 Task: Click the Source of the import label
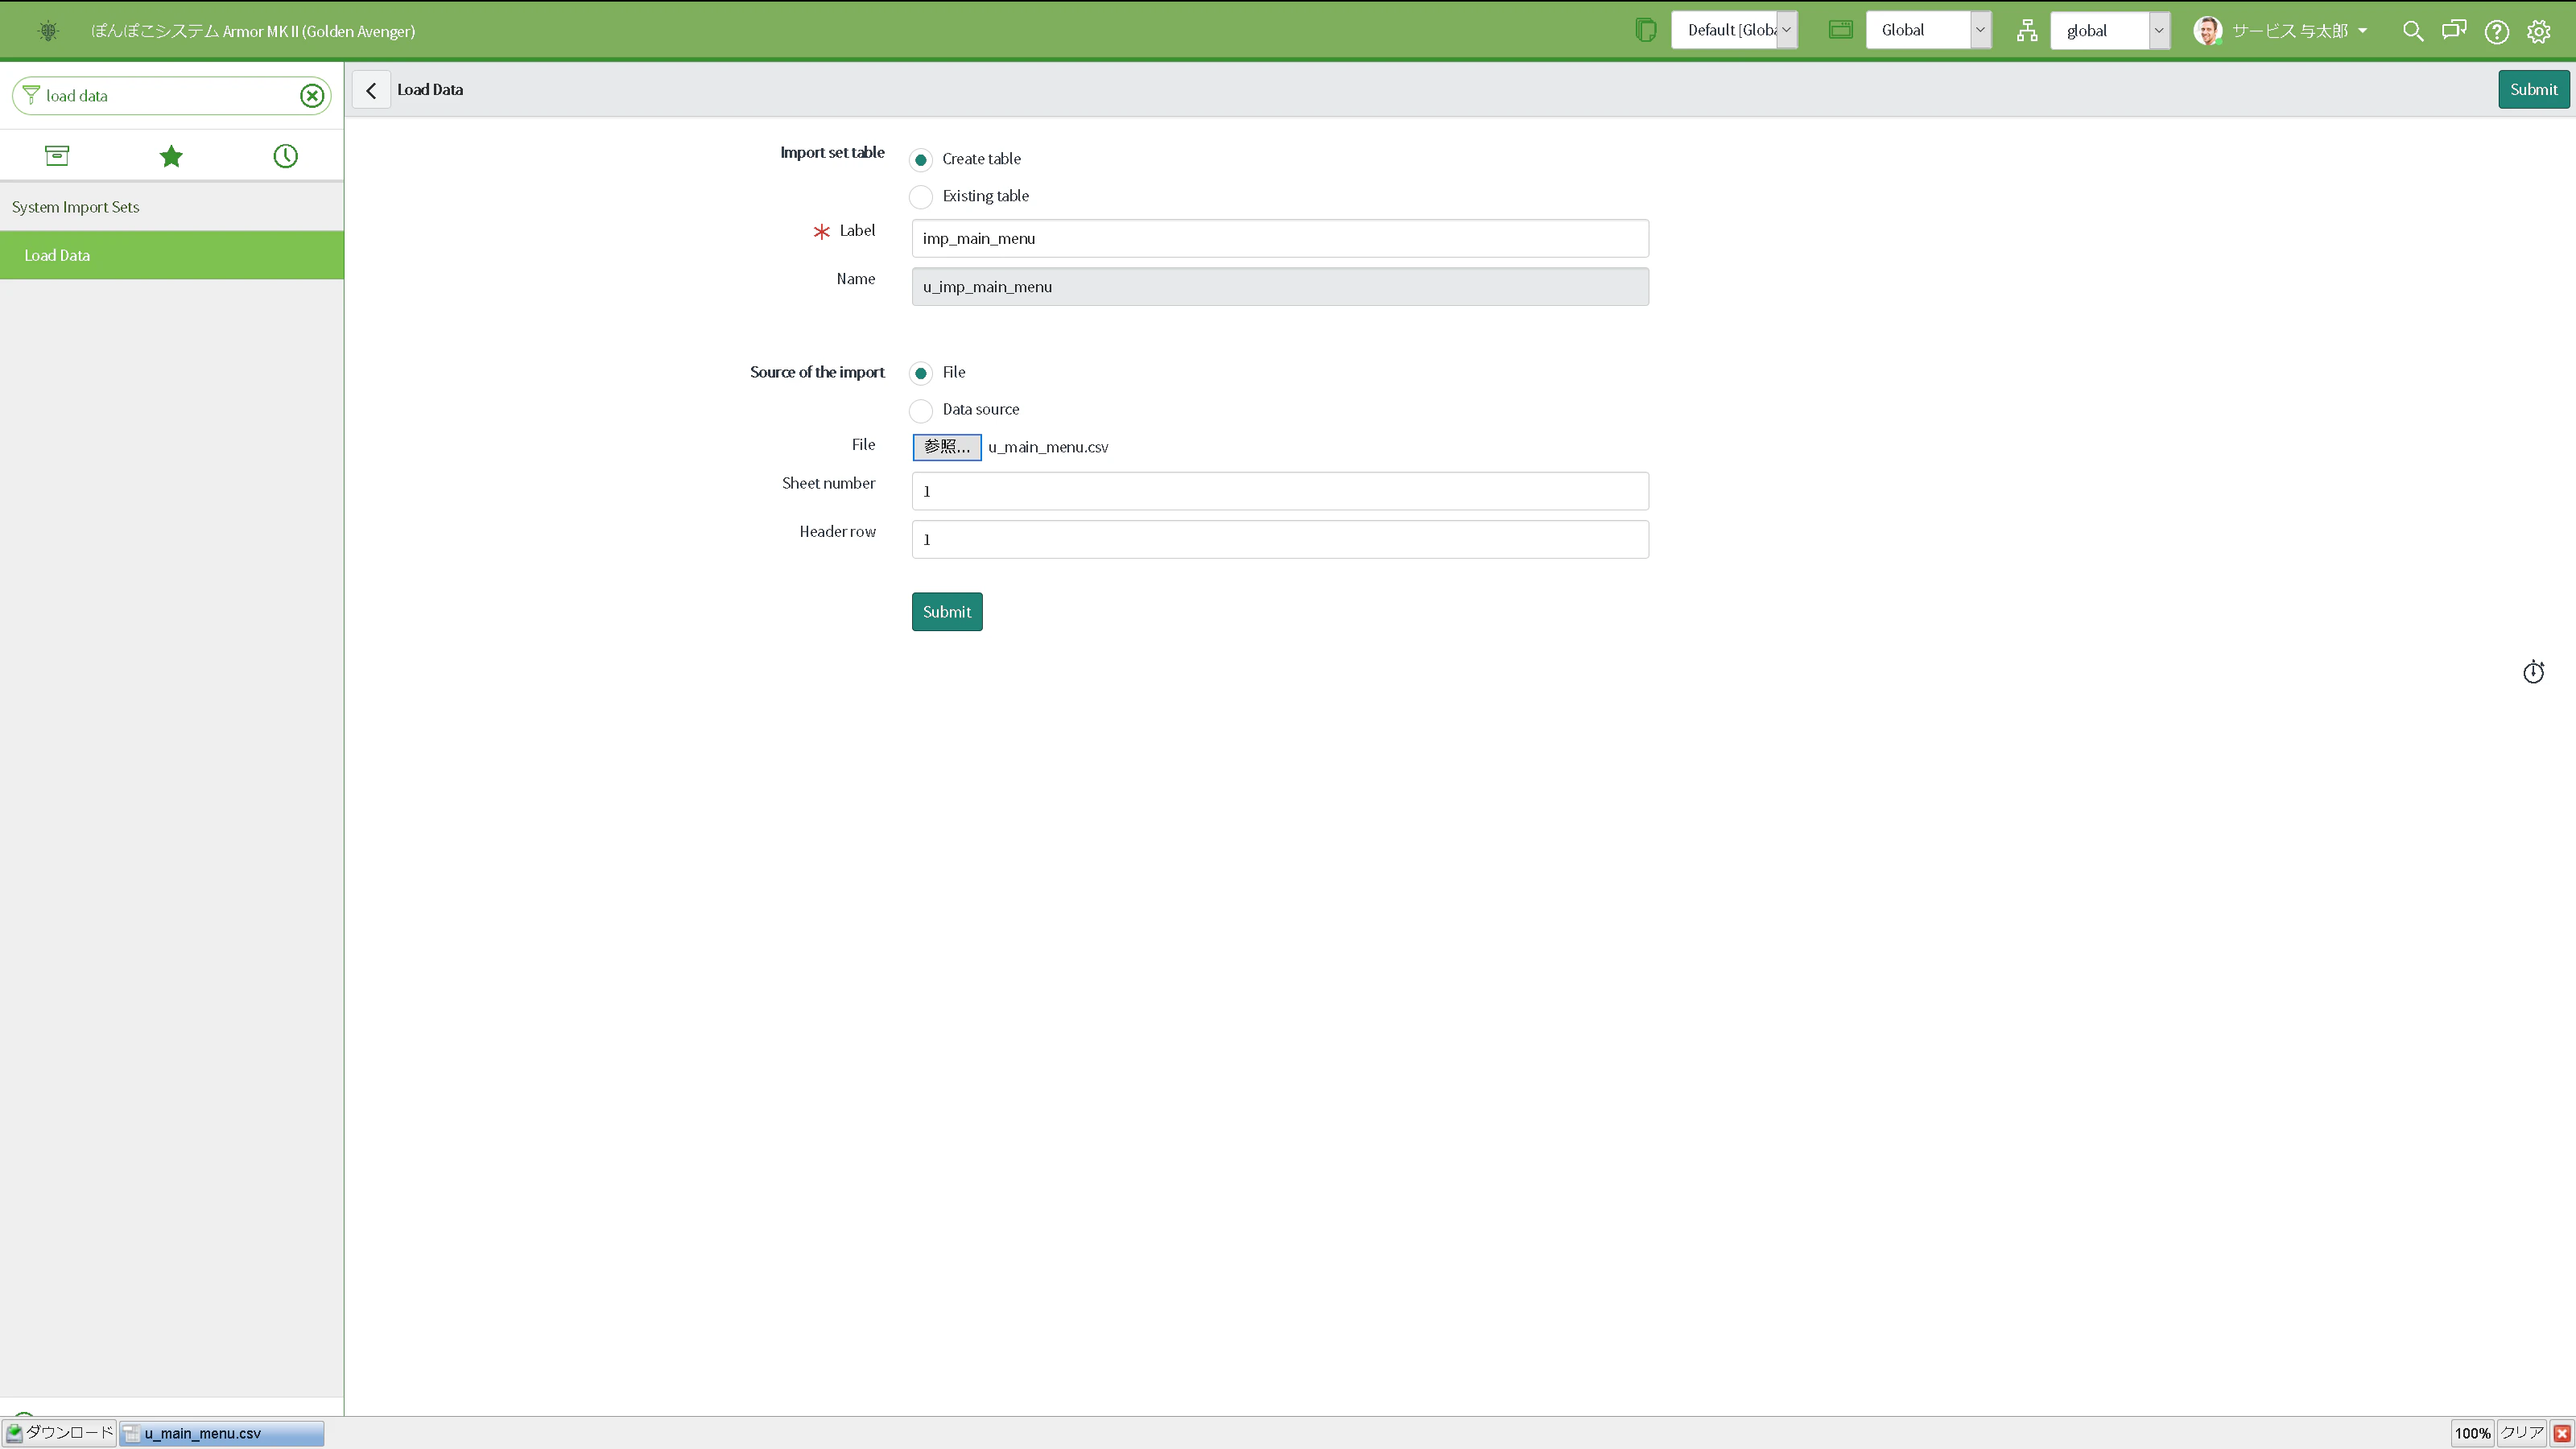[x=817, y=372]
